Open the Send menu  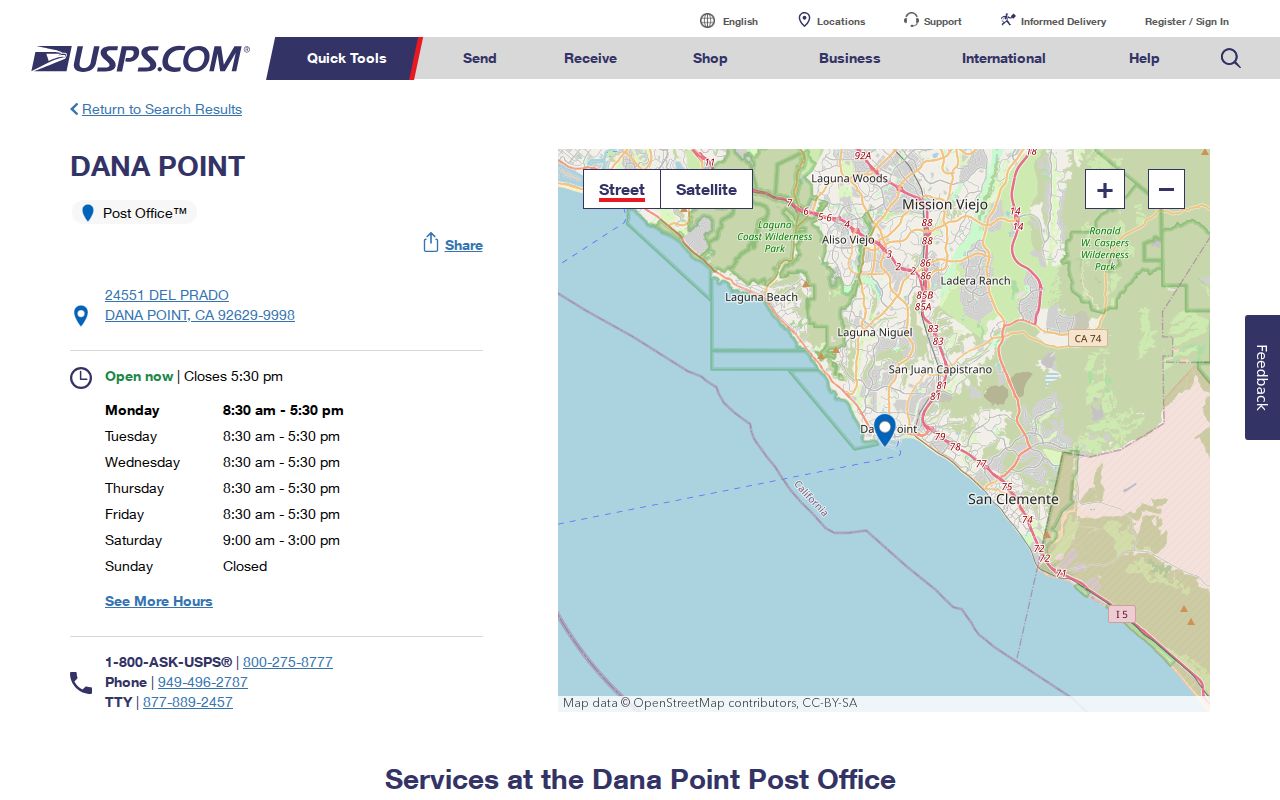click(479, 58)
